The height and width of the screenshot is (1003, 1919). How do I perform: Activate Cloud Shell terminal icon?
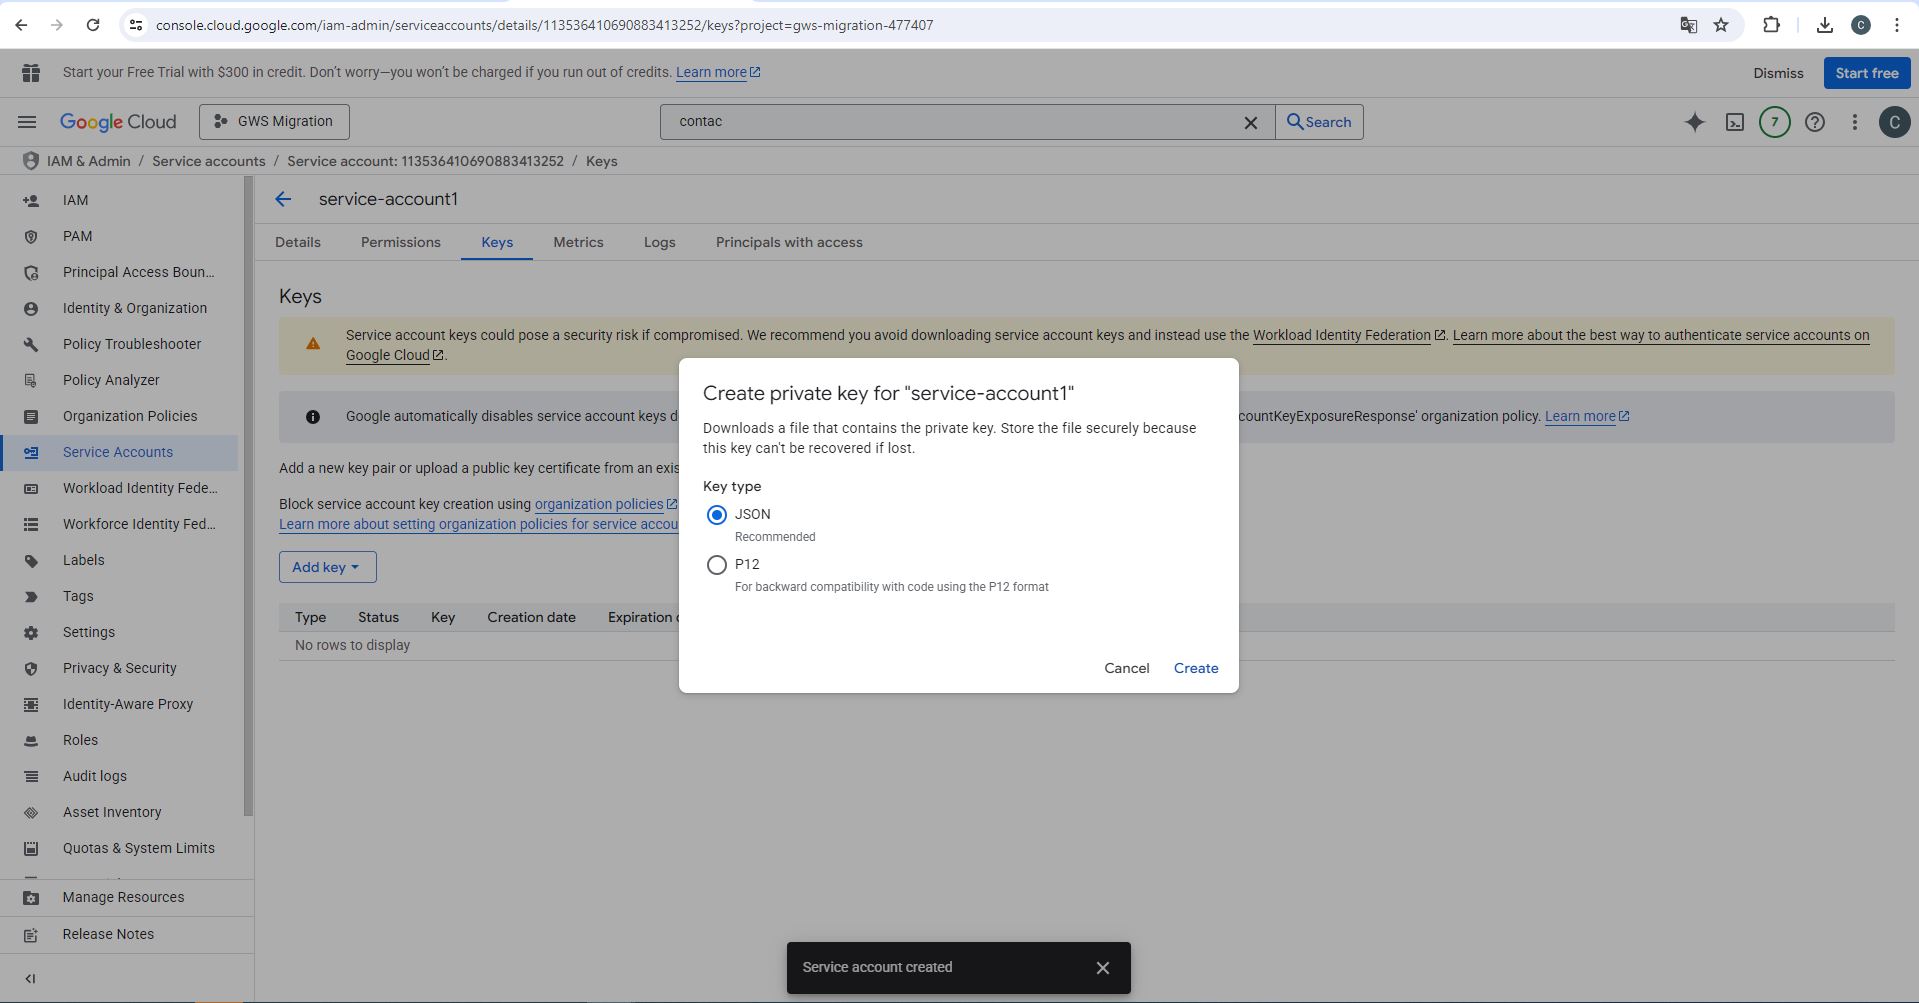1734,122
